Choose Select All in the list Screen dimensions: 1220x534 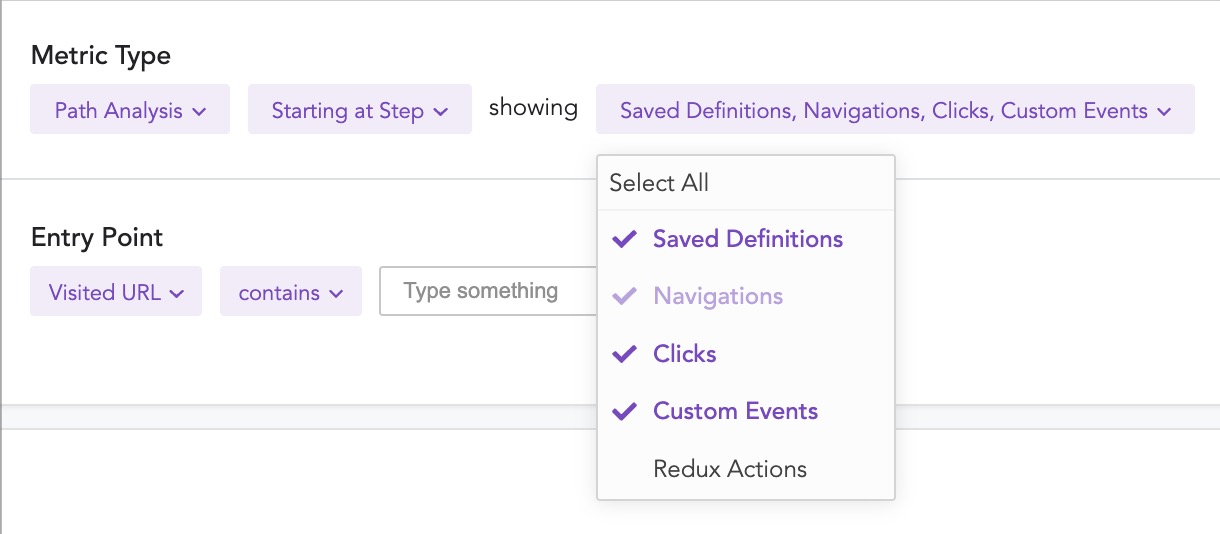pyautogui.click(x=659, y=183)
